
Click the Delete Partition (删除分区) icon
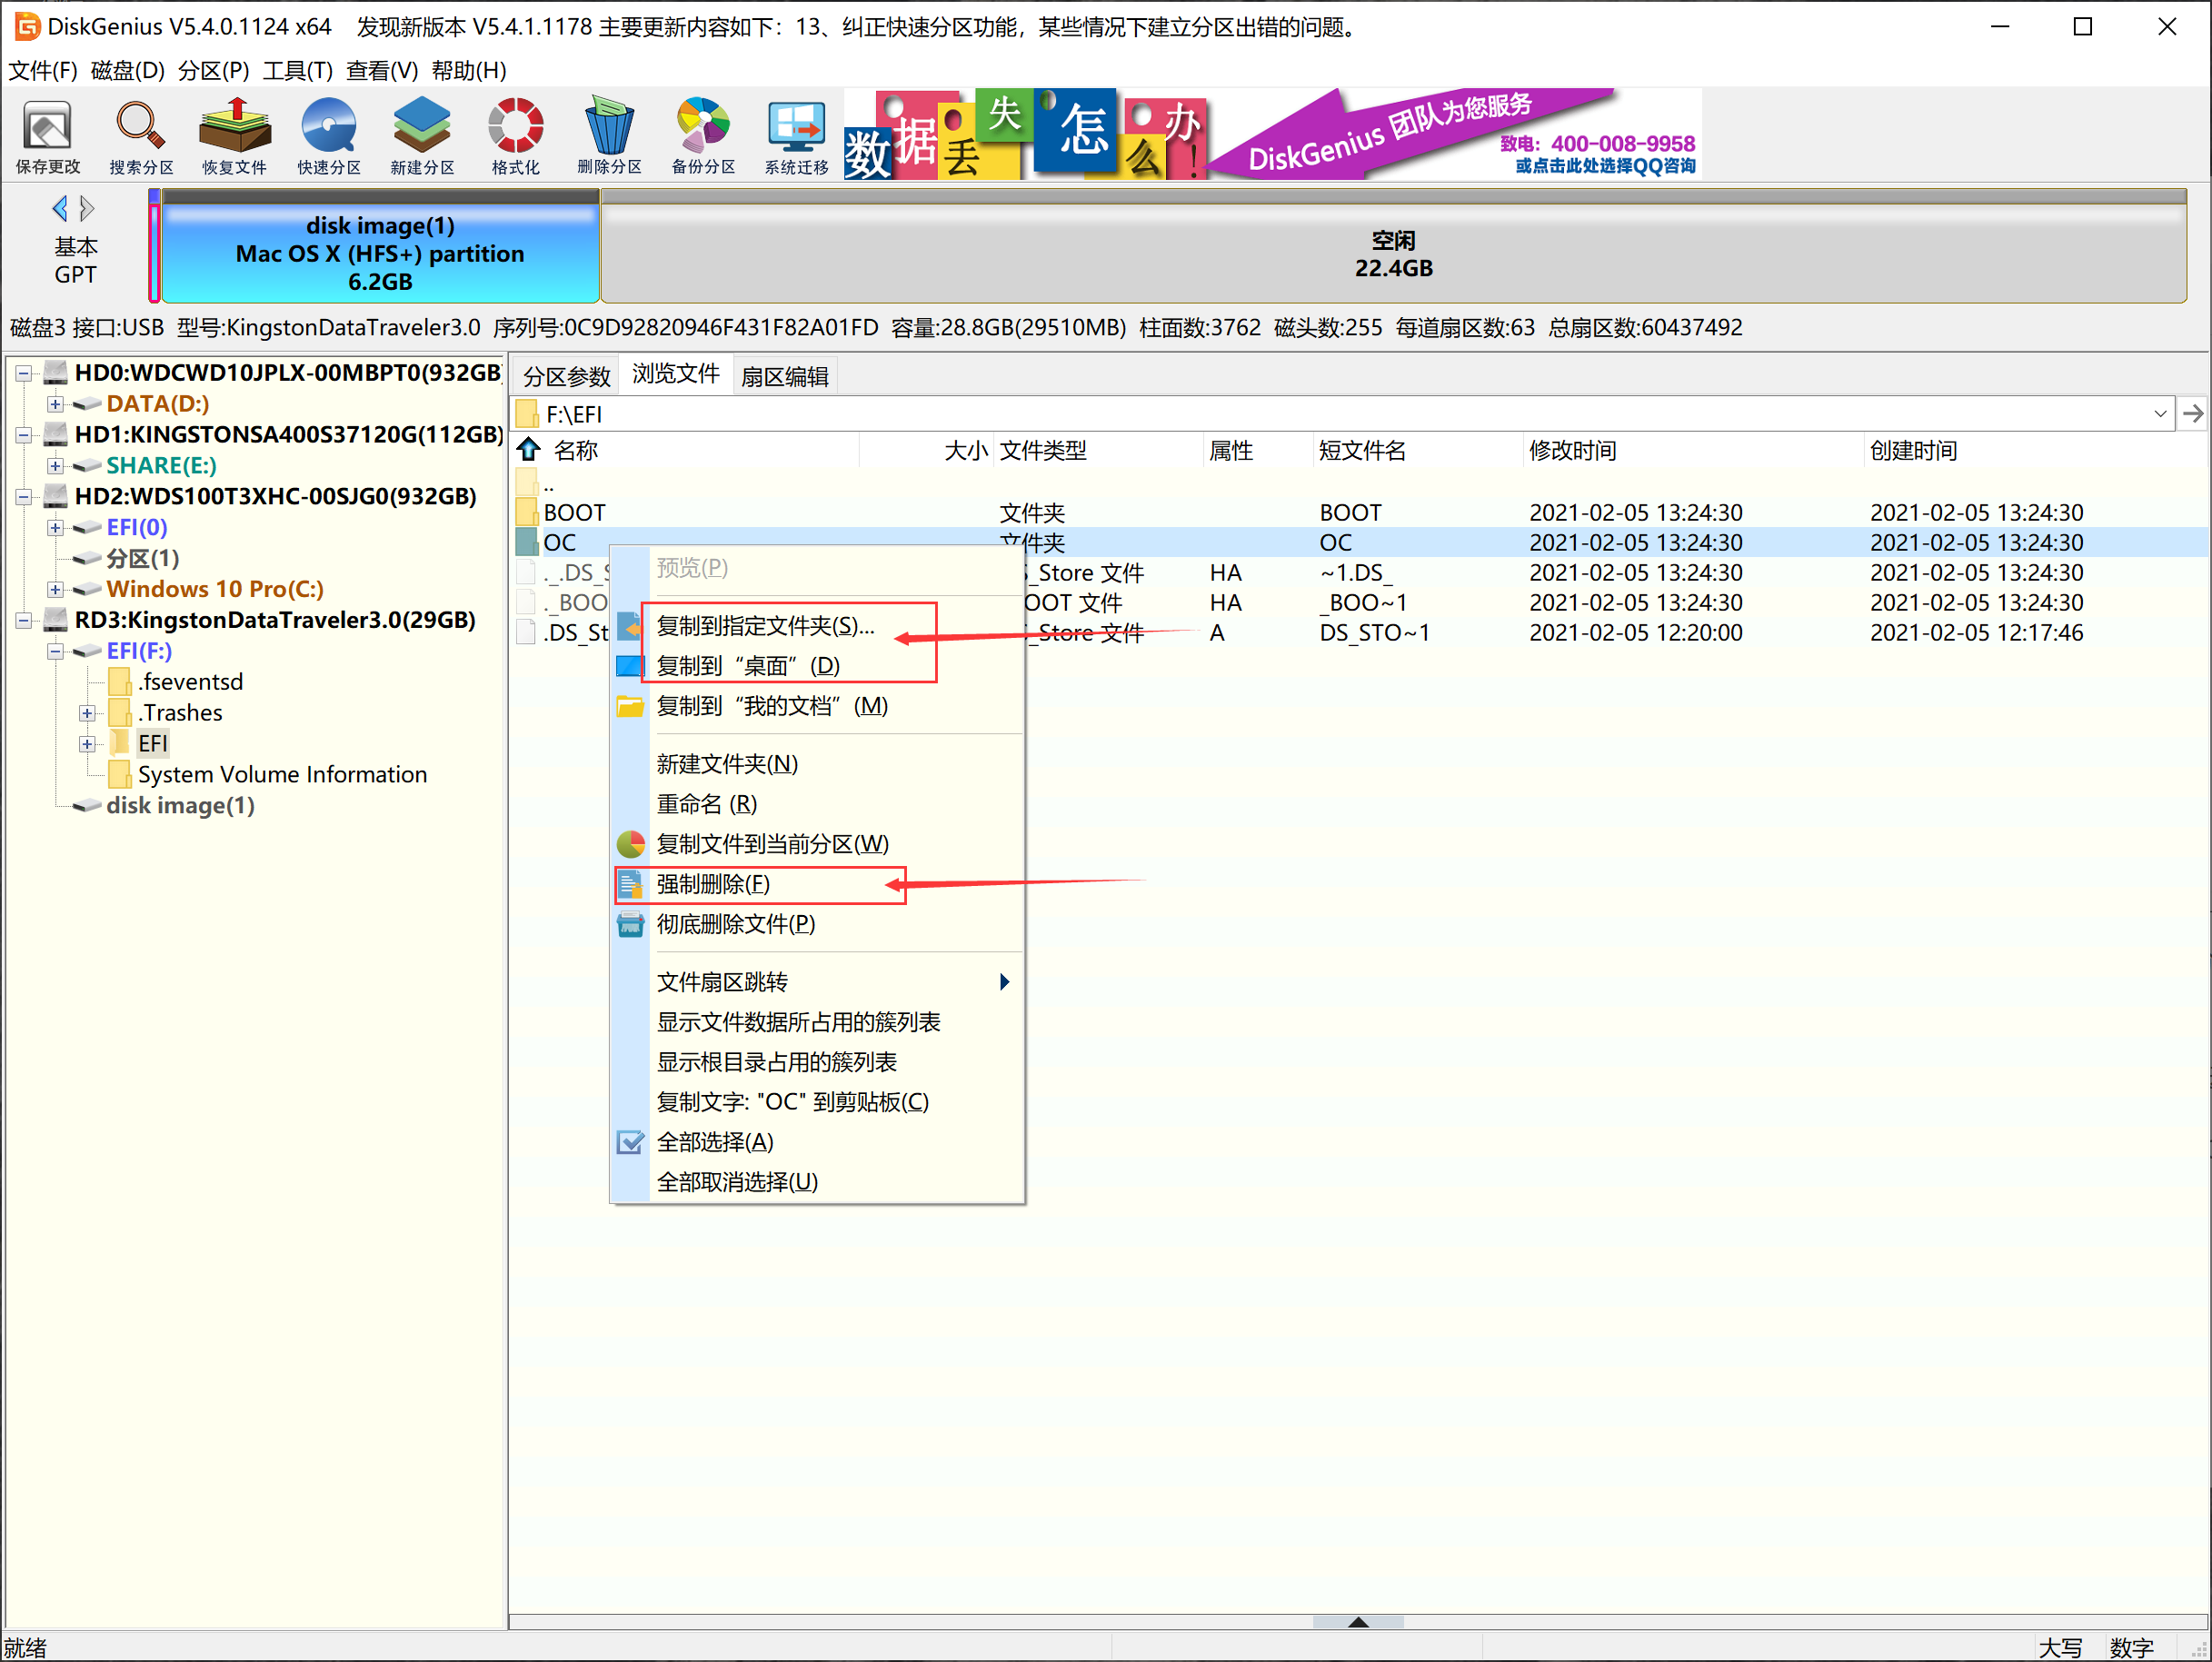[609, 137]
